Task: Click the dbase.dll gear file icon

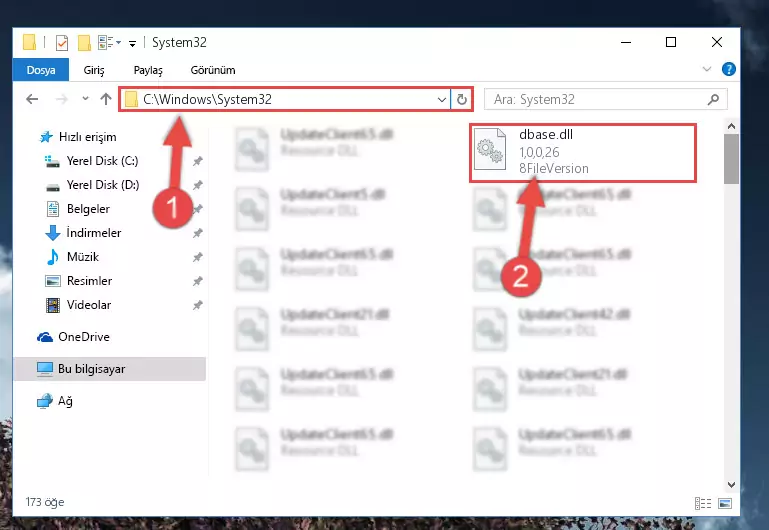Action: (490, 149)
